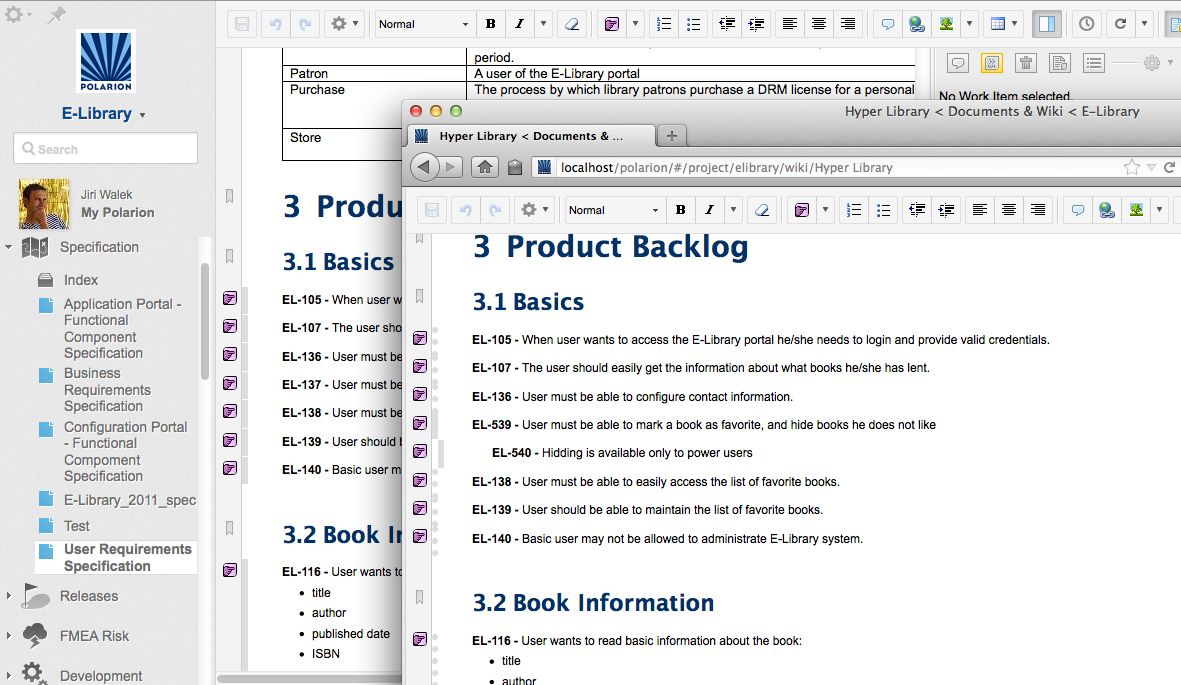Reload the page with the browser refresh button
The height and width of the screenshot is (685, 1181).
pos(1169,167)
